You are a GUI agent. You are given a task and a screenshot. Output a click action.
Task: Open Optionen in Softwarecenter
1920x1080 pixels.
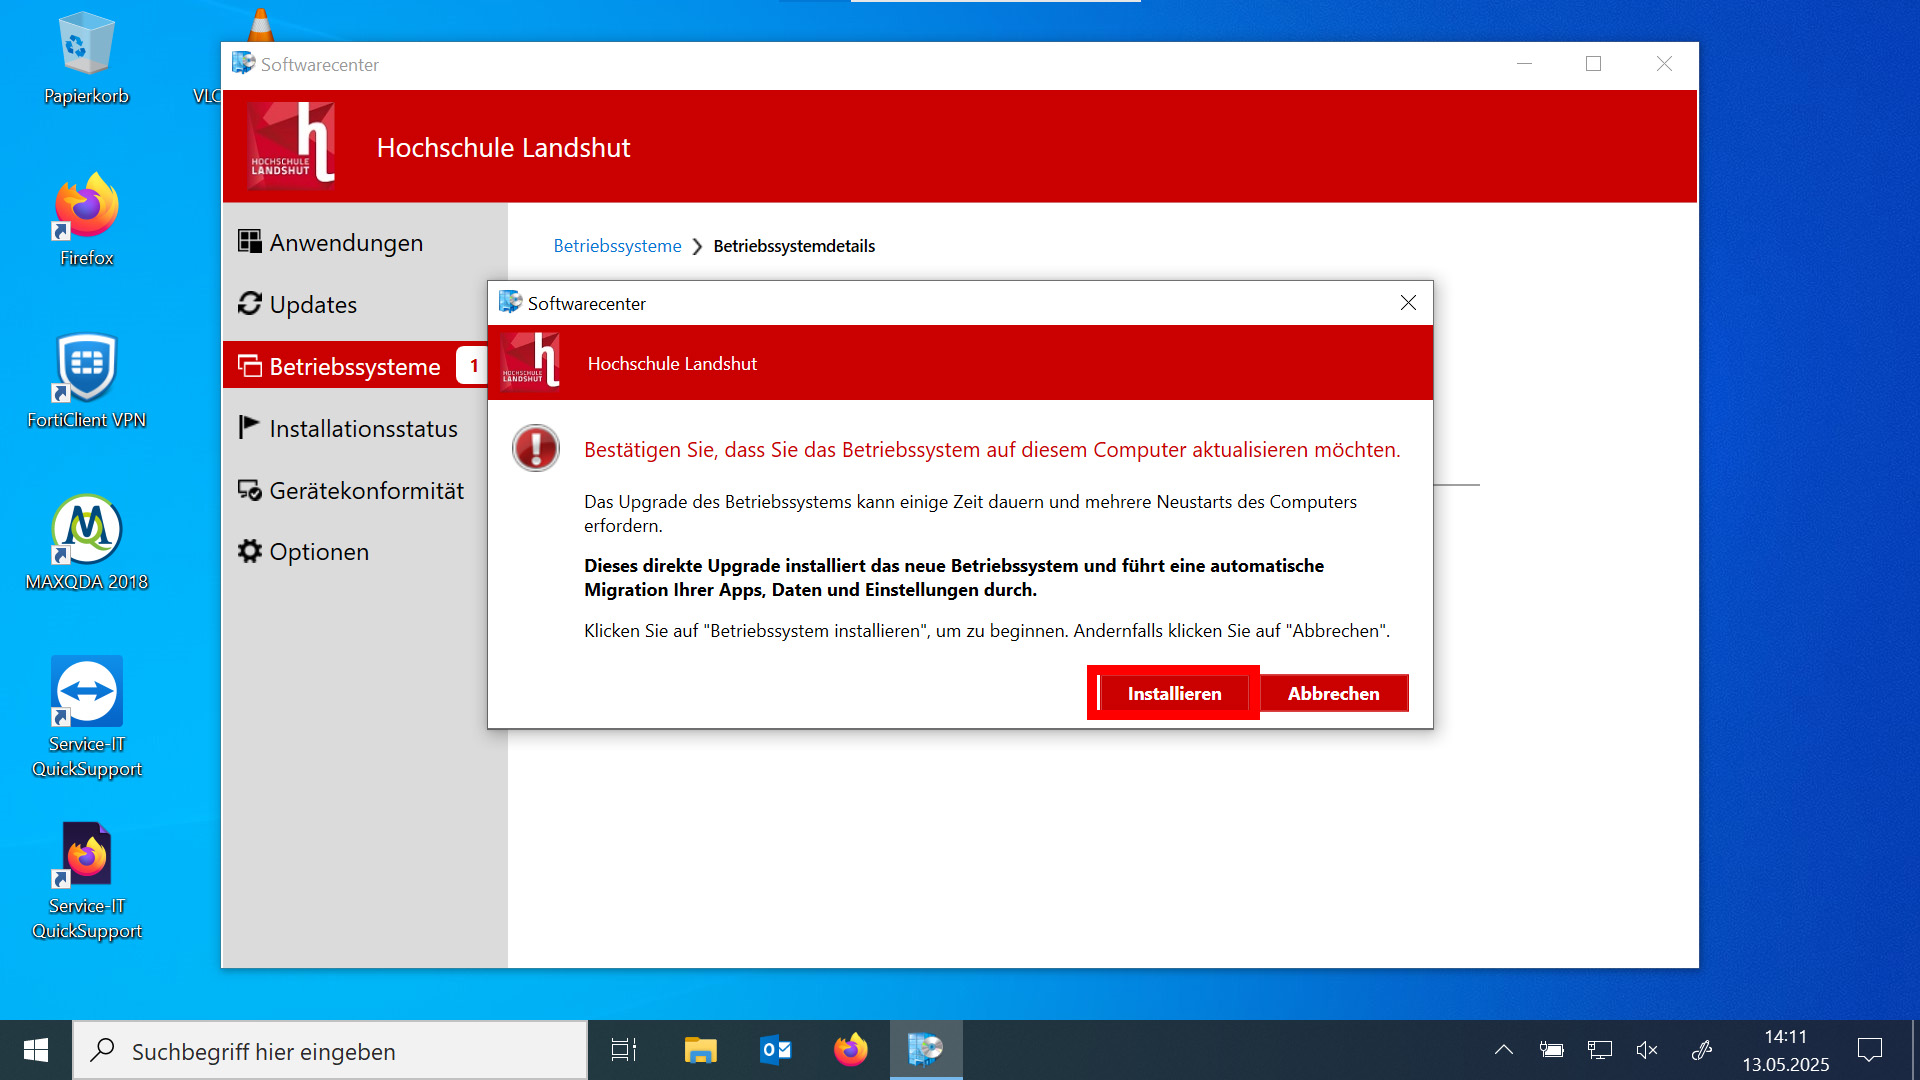(x=318, y=551)
